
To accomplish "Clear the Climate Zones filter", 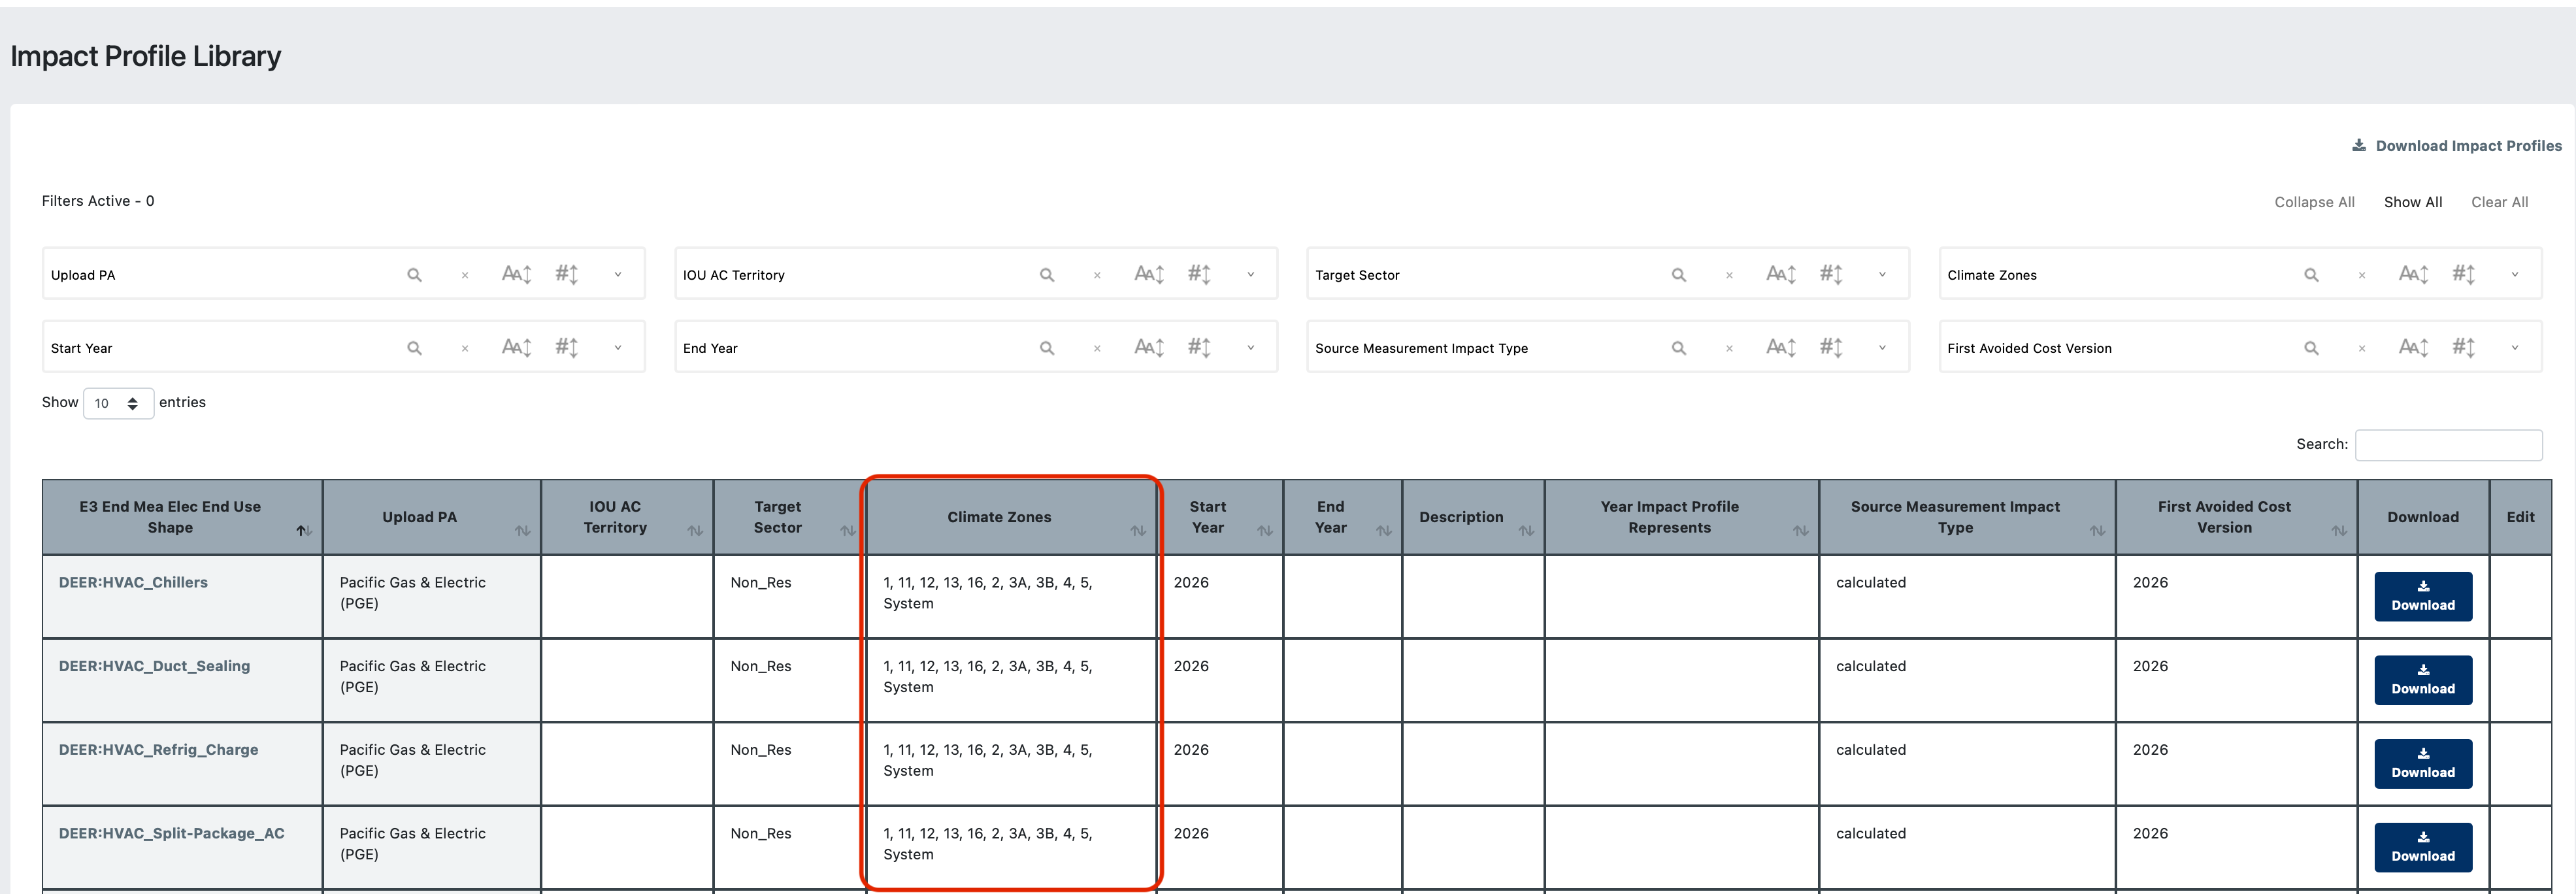I will (x=2362, y=275).
